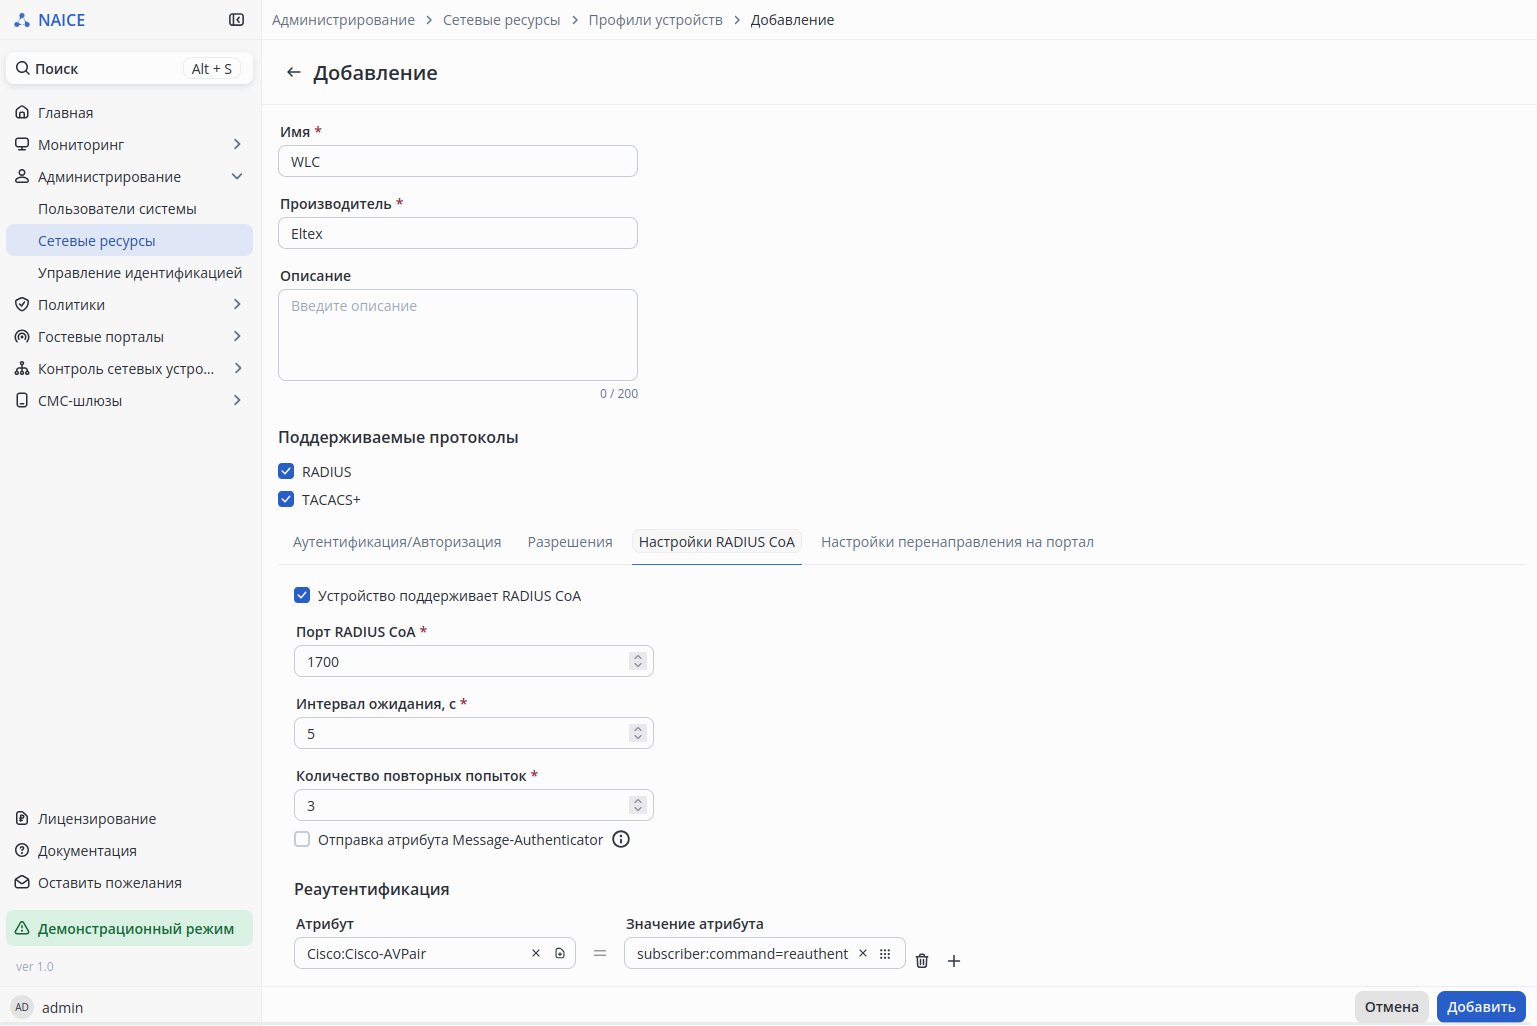Click into the Описание text area
The height and width of the screenshot is (1026, 1537).
458,335
